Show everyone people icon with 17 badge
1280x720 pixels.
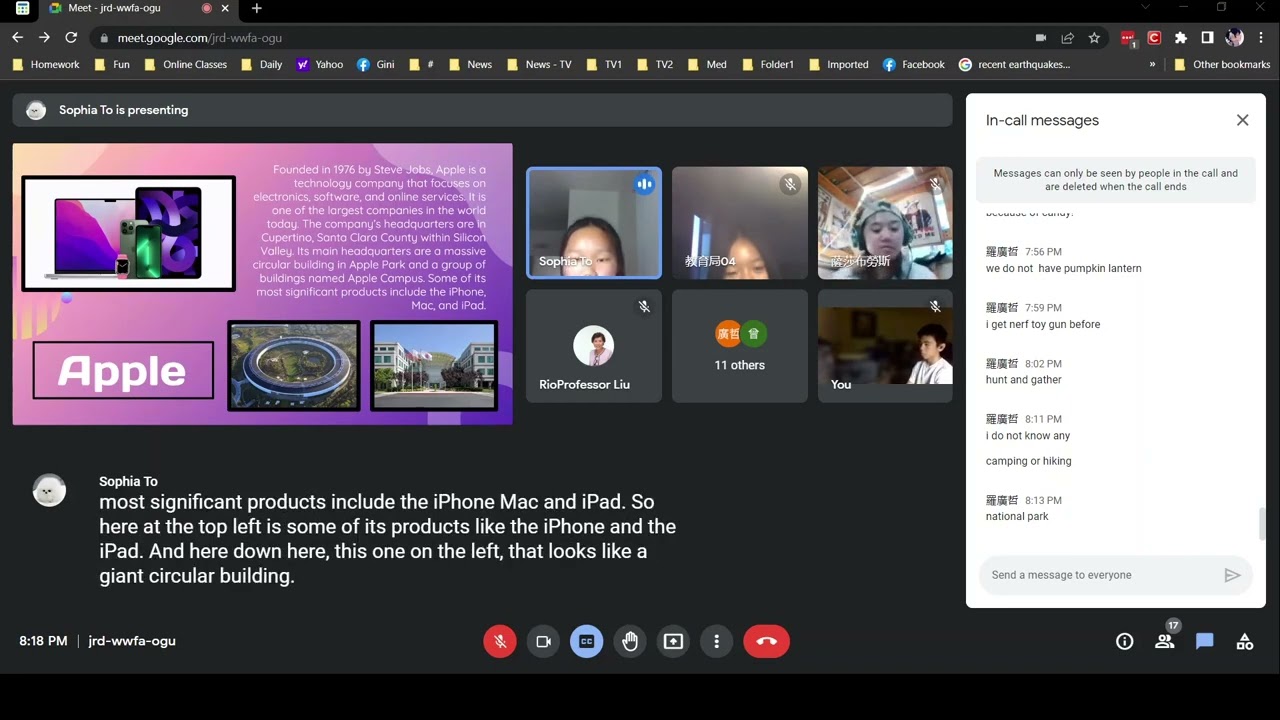[x=1165, y=642]
